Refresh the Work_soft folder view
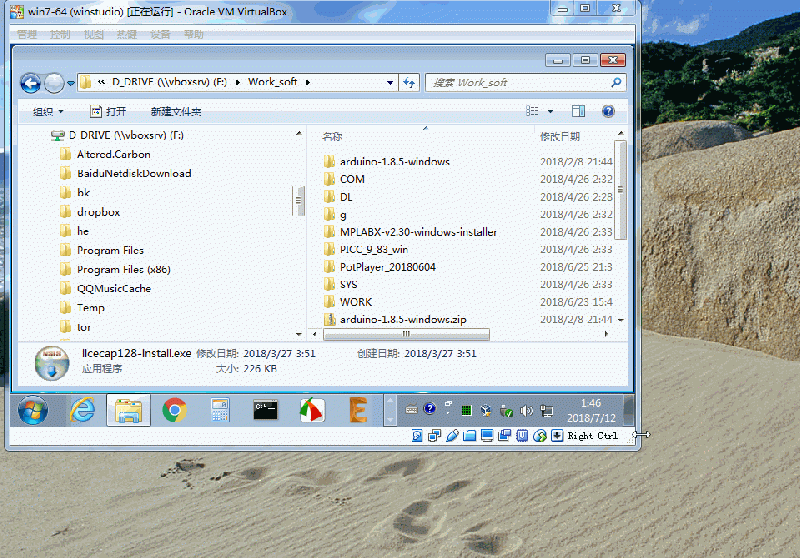 [x=409, y=83]
